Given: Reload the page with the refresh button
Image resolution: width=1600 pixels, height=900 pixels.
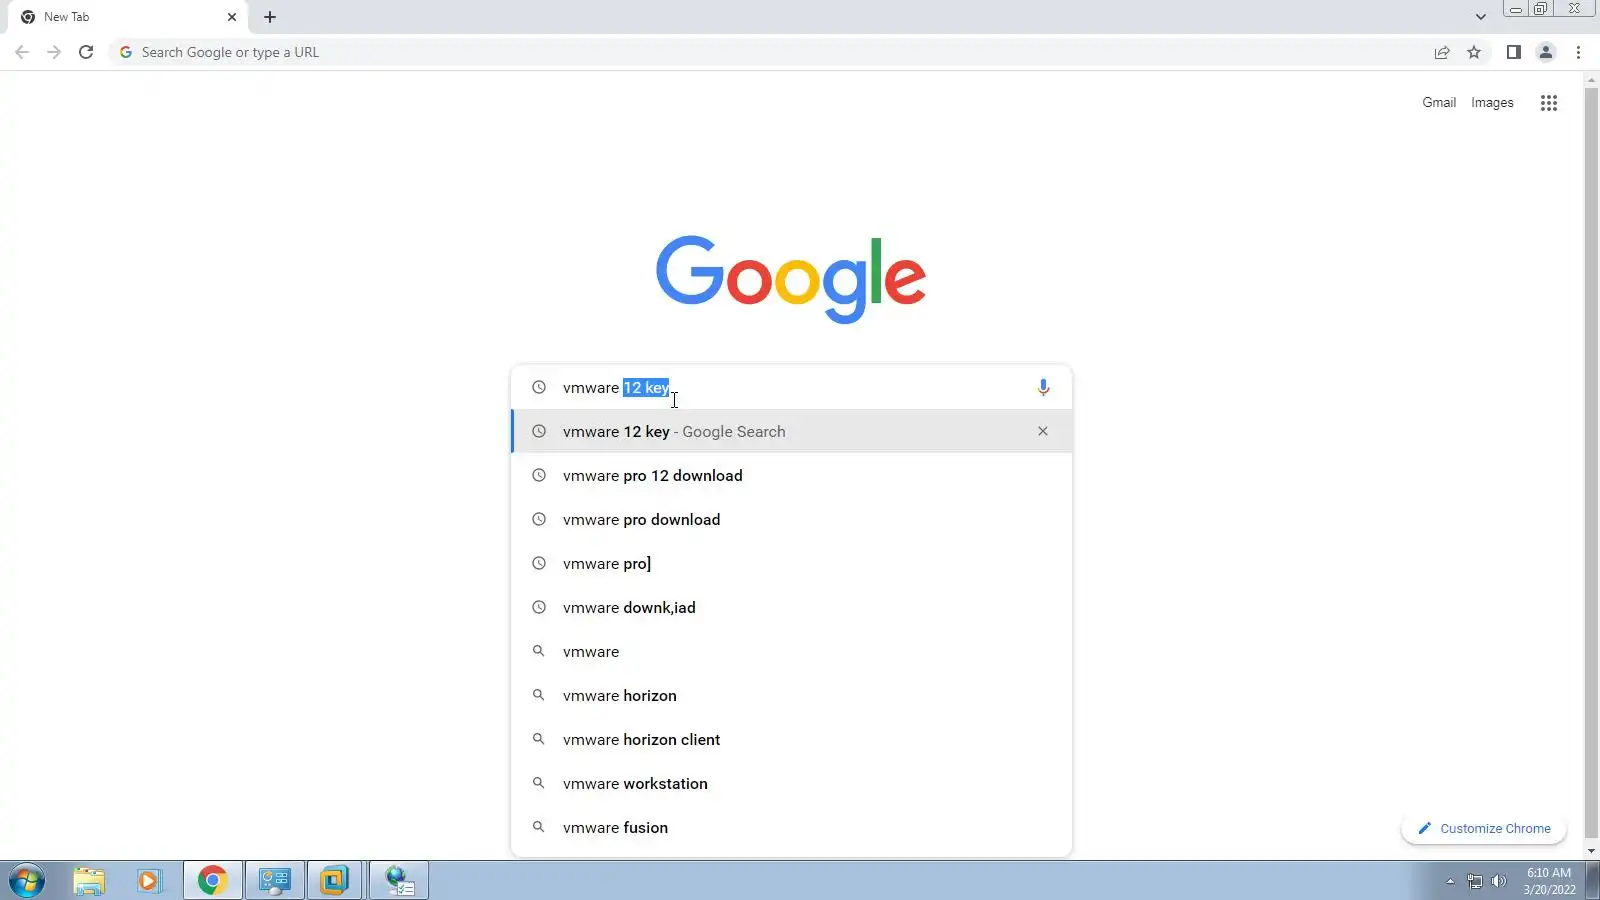Looking at the screenshot, I should click(x=86, y=52).
